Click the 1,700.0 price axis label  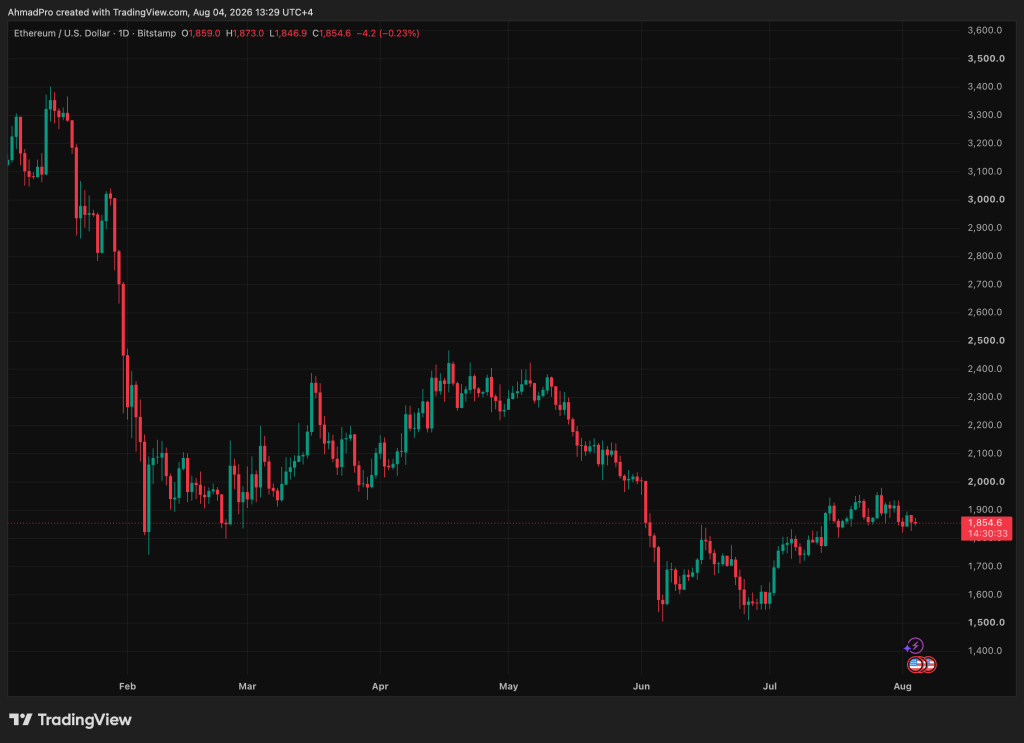985,566
